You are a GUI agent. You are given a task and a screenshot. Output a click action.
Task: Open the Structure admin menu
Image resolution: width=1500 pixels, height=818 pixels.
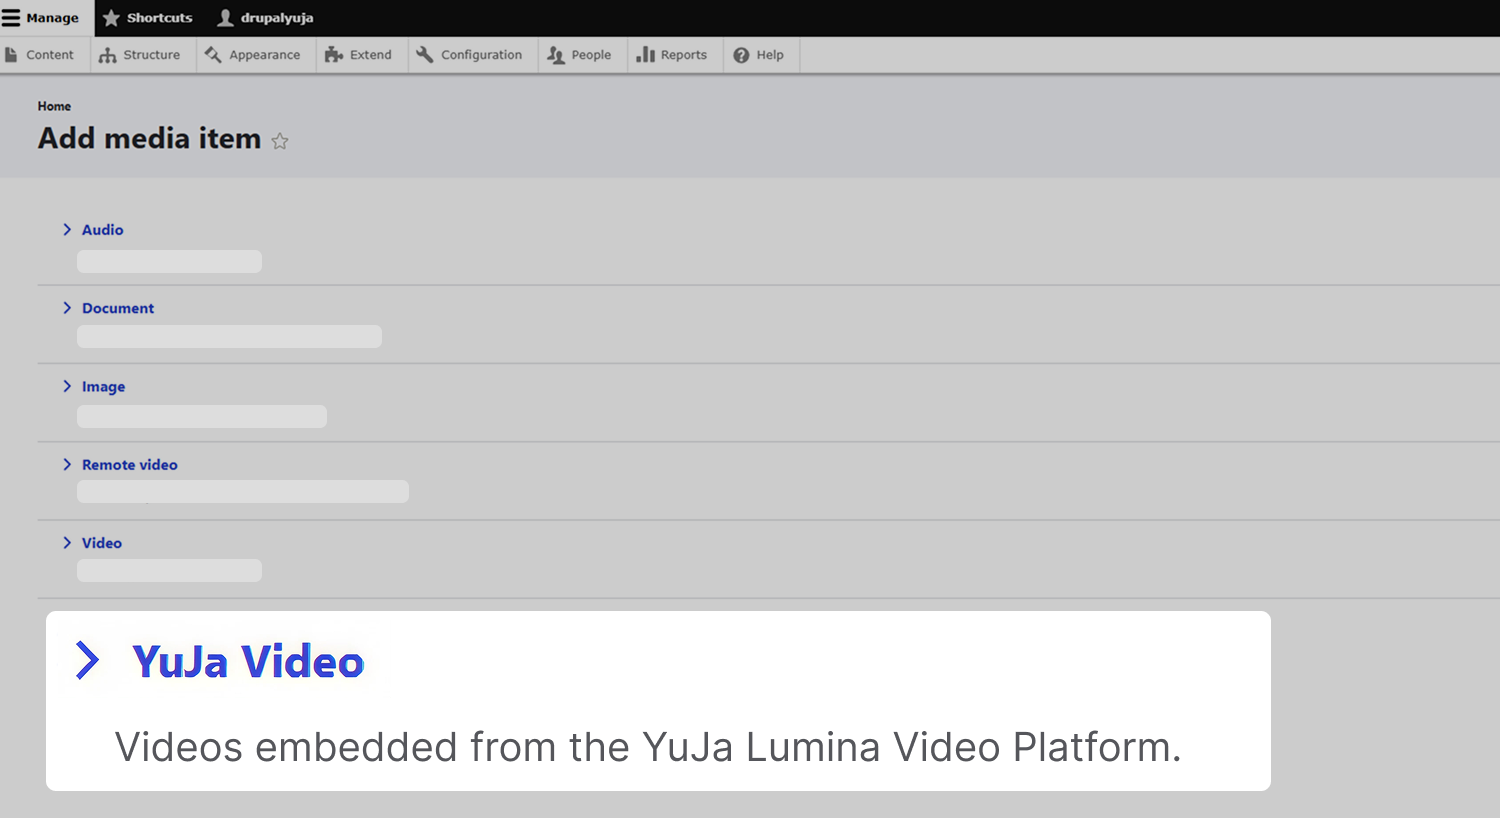pyautogui.click(x=140, y=55)
